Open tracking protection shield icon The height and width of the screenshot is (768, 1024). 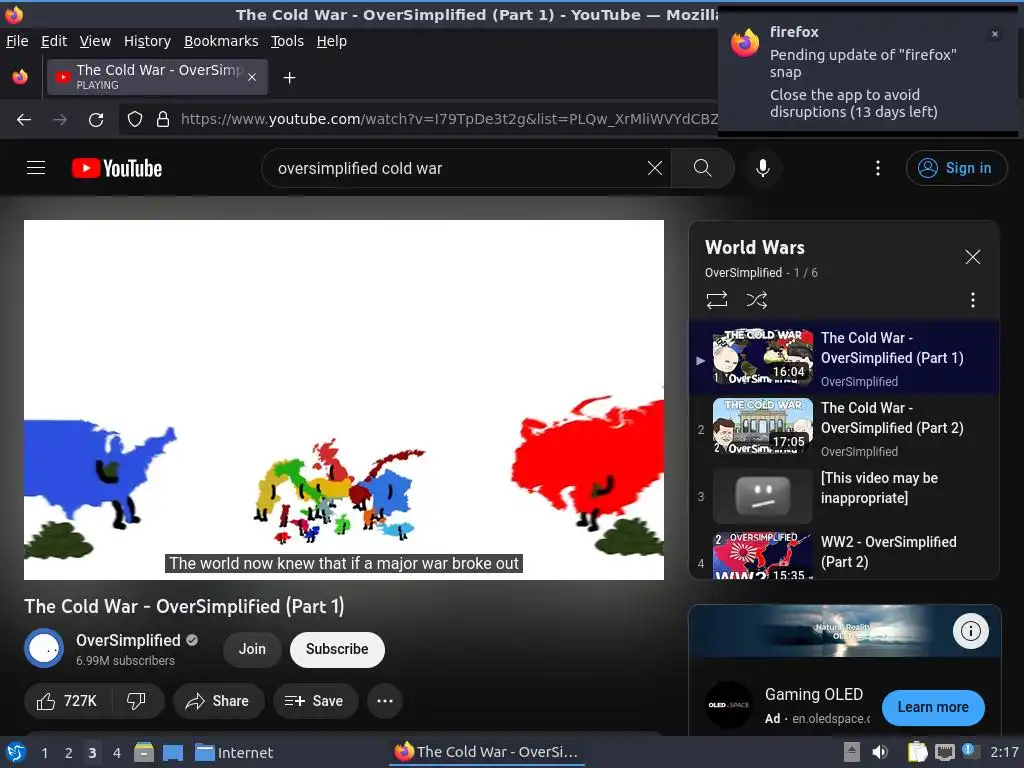[135, 120]
